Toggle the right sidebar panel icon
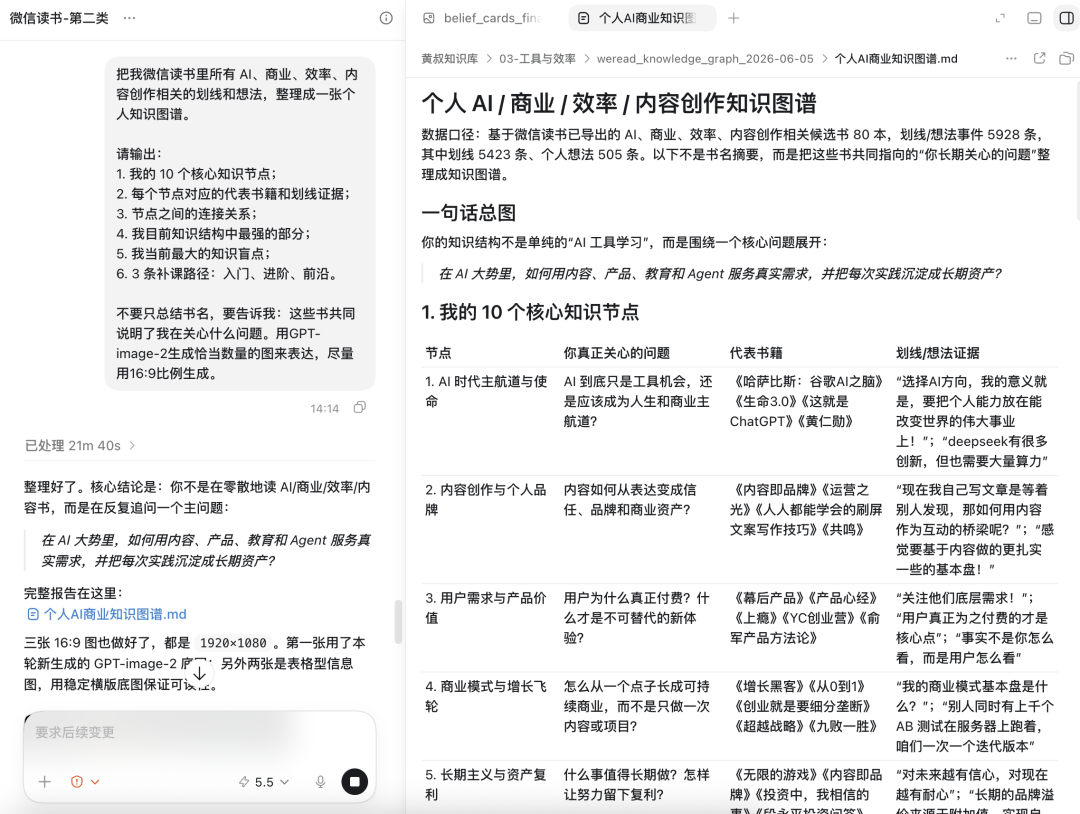 [x=1066, y=18]
